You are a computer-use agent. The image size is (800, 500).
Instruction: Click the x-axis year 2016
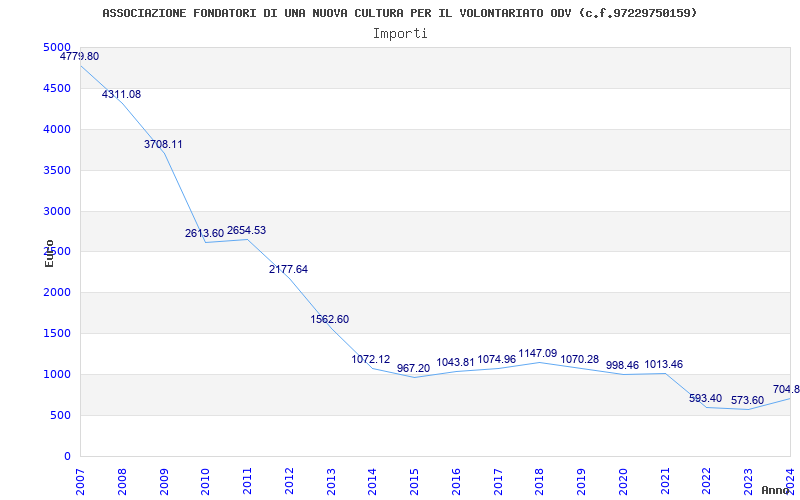click(x=456, y=482)
